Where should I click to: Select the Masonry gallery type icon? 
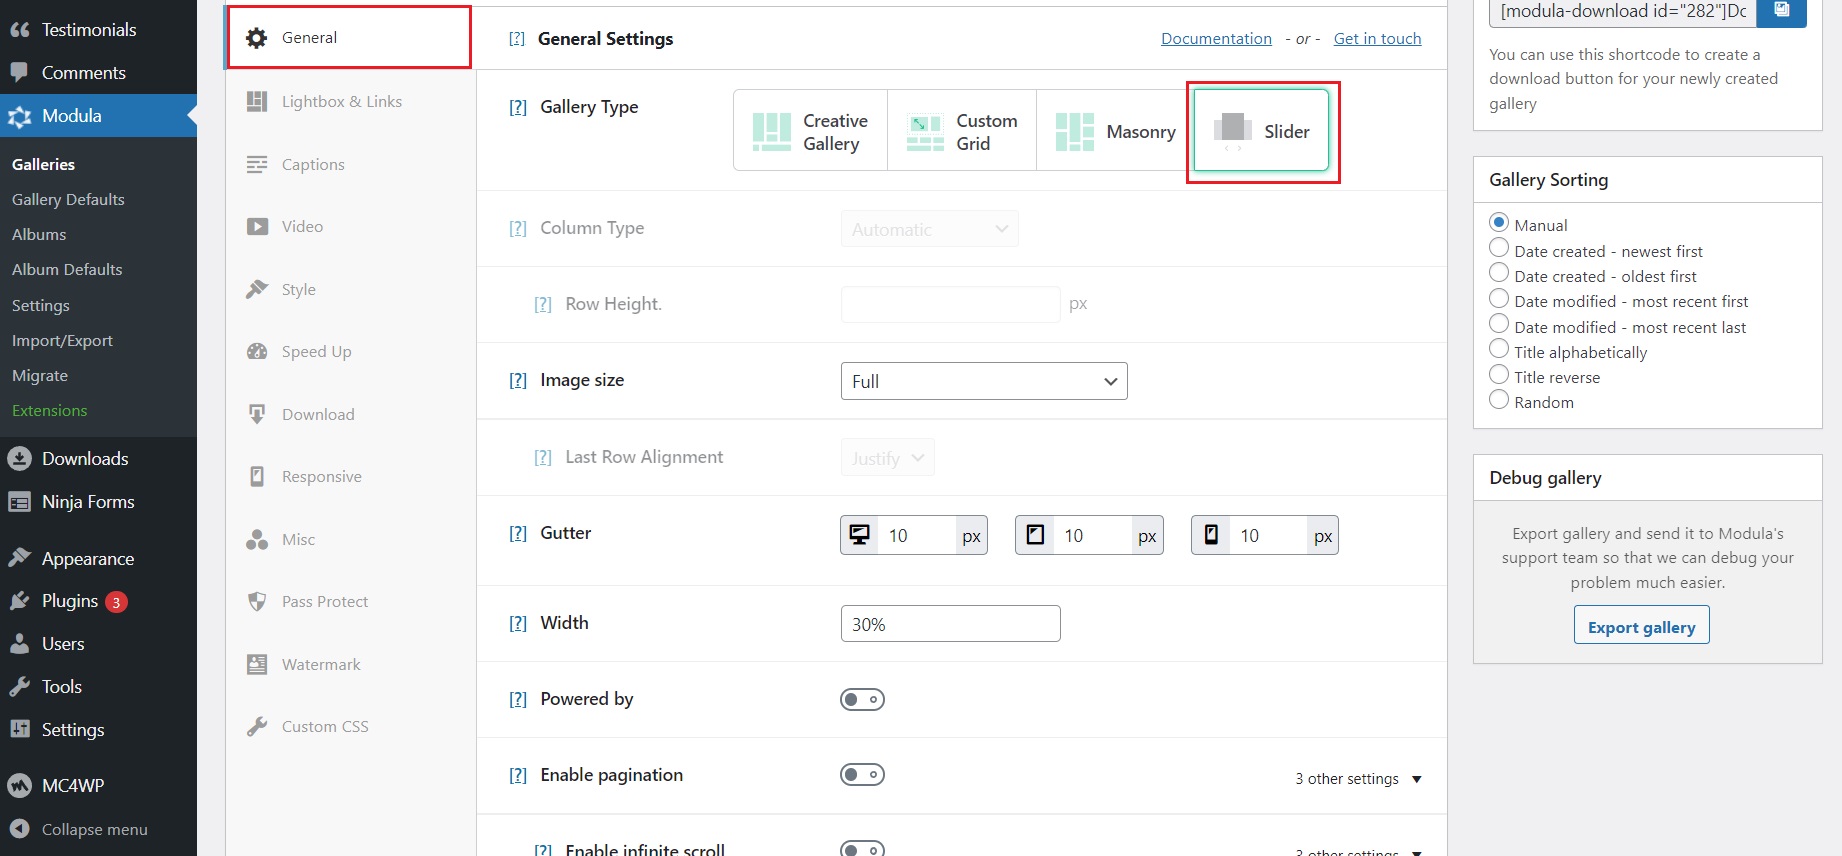click(x=1075, y=132)
